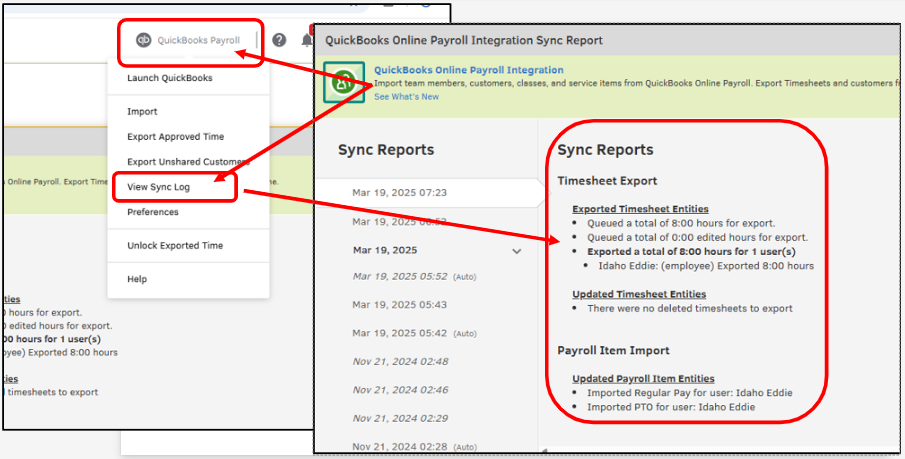Select Export Approved Time menu entry
This screenshot has width=905, height=459.
coord(175,137)
